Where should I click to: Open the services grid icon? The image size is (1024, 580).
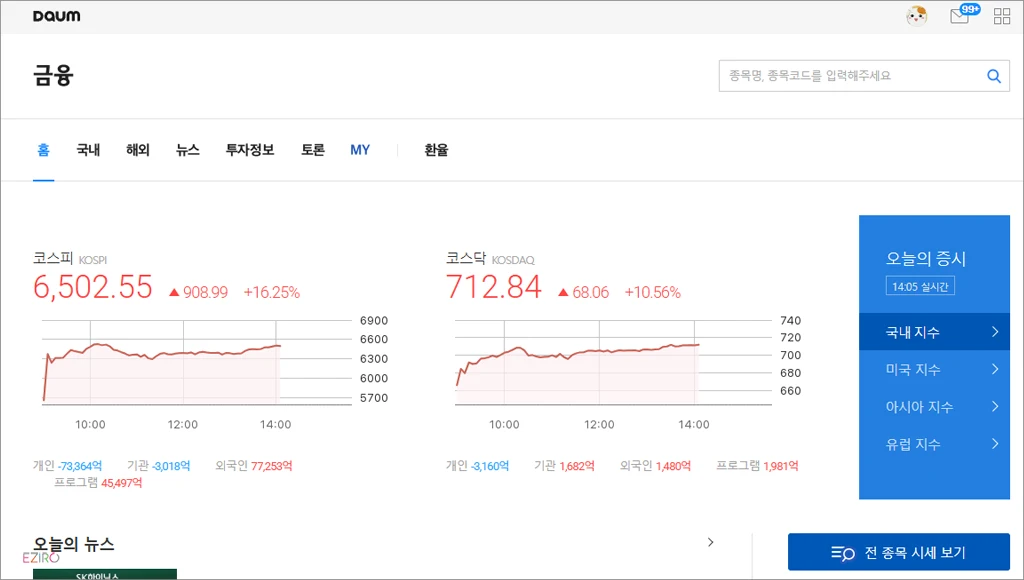tap(1002, 16)
